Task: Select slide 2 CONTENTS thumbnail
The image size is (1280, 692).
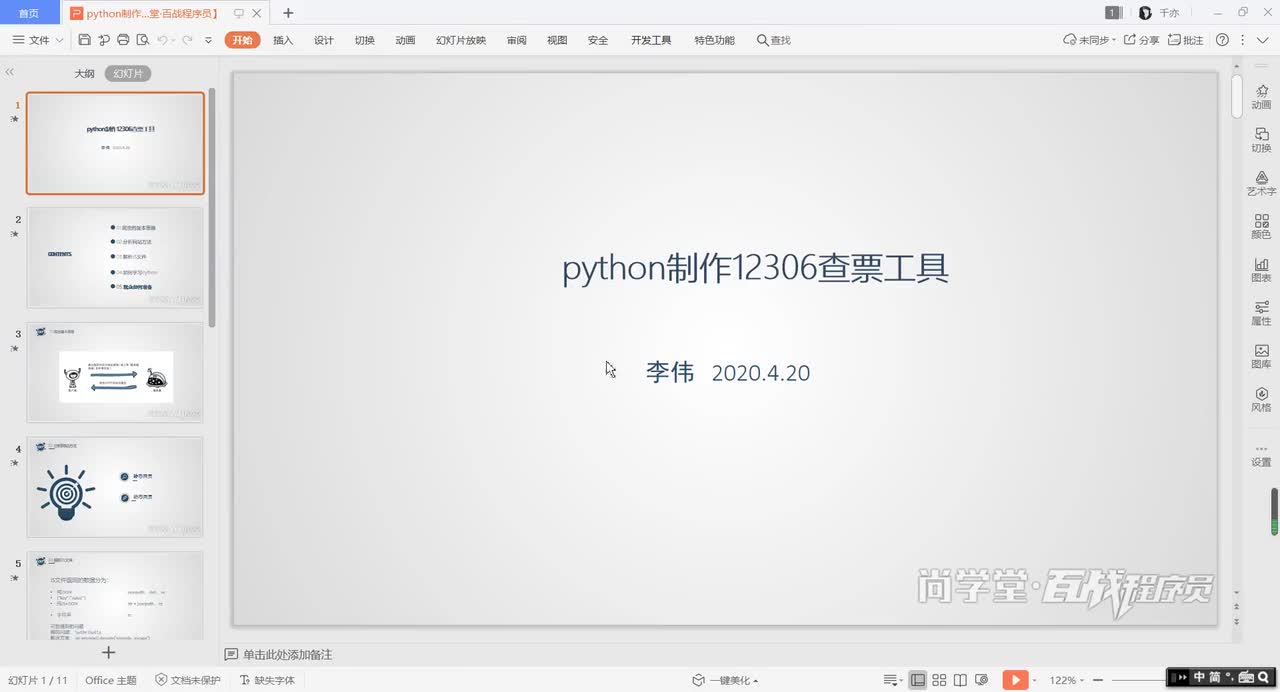Action: click(115, 258)
